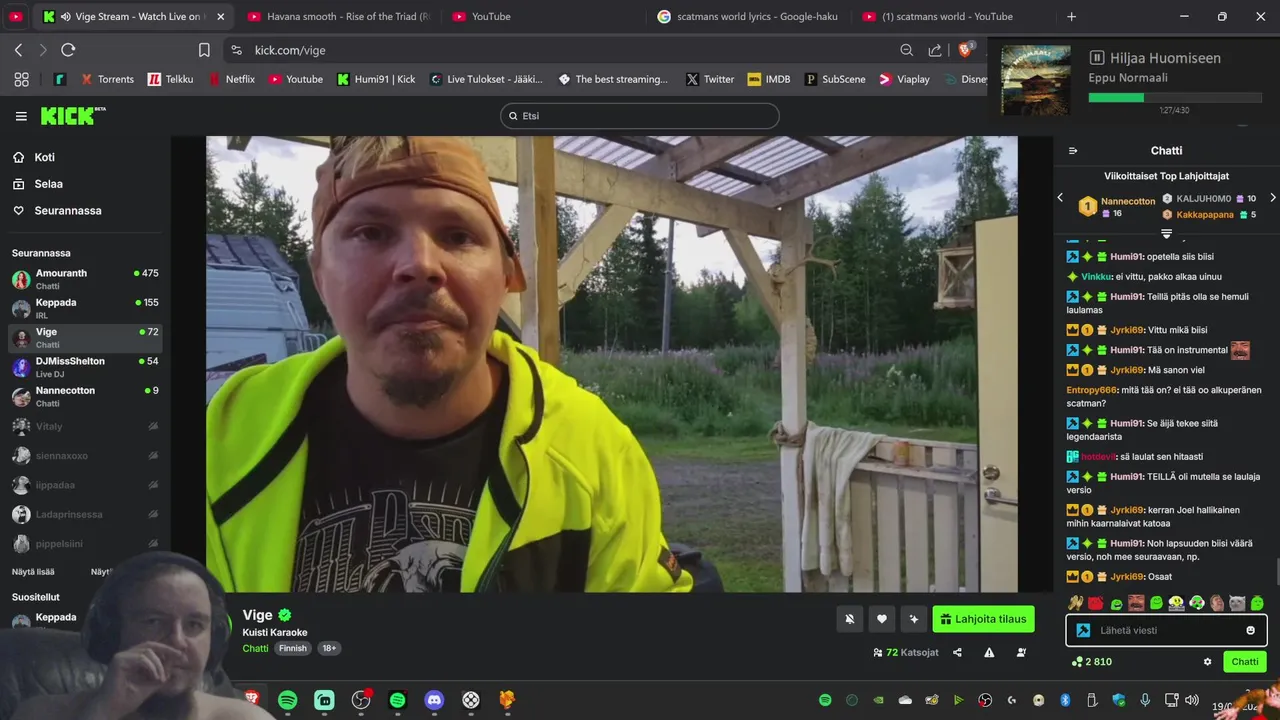
Task: Seek in Eppu Normaali track progress bar
Action: pyautogui.click(x=1175, y=97)
